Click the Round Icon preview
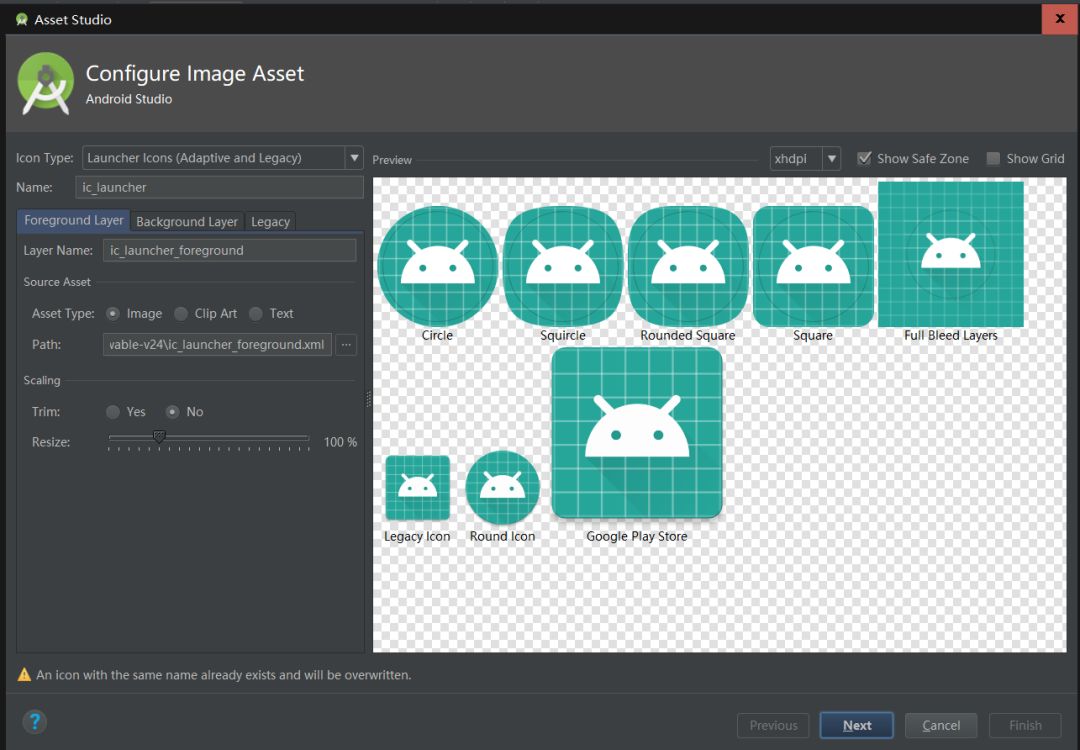The image size is (1080, 750). coord(503,488)
